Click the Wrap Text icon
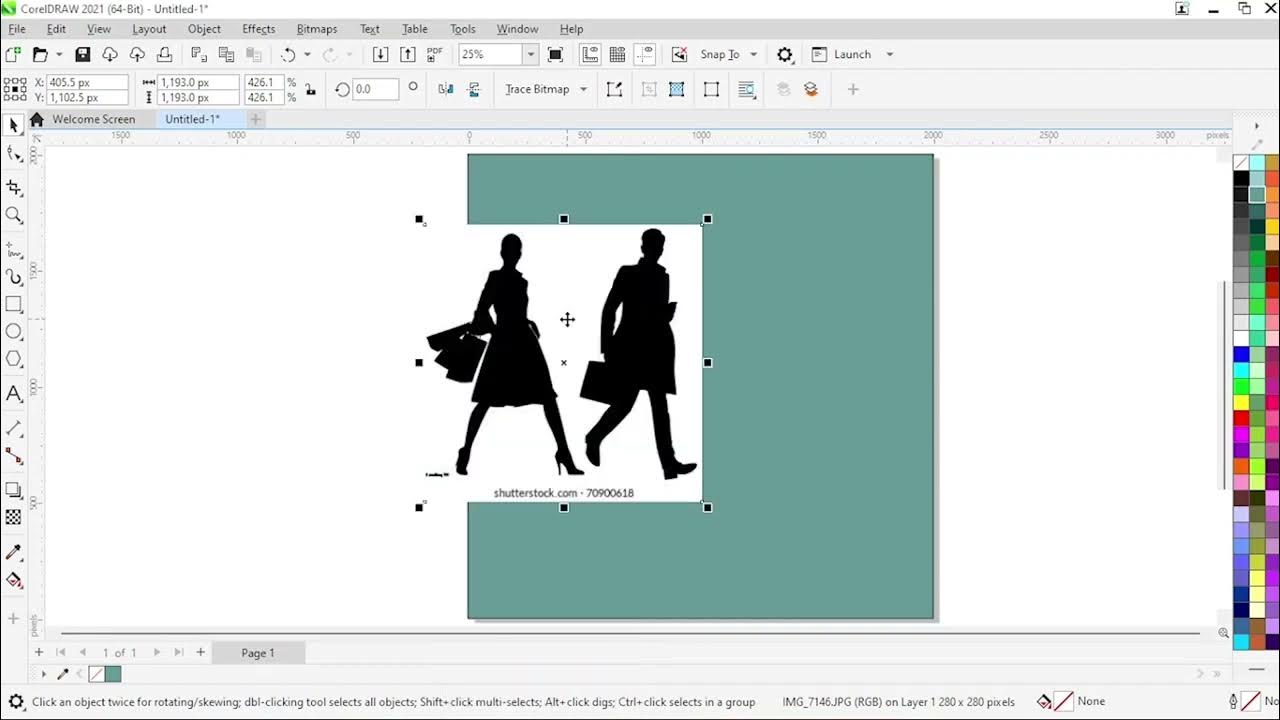 pos(747,89)
